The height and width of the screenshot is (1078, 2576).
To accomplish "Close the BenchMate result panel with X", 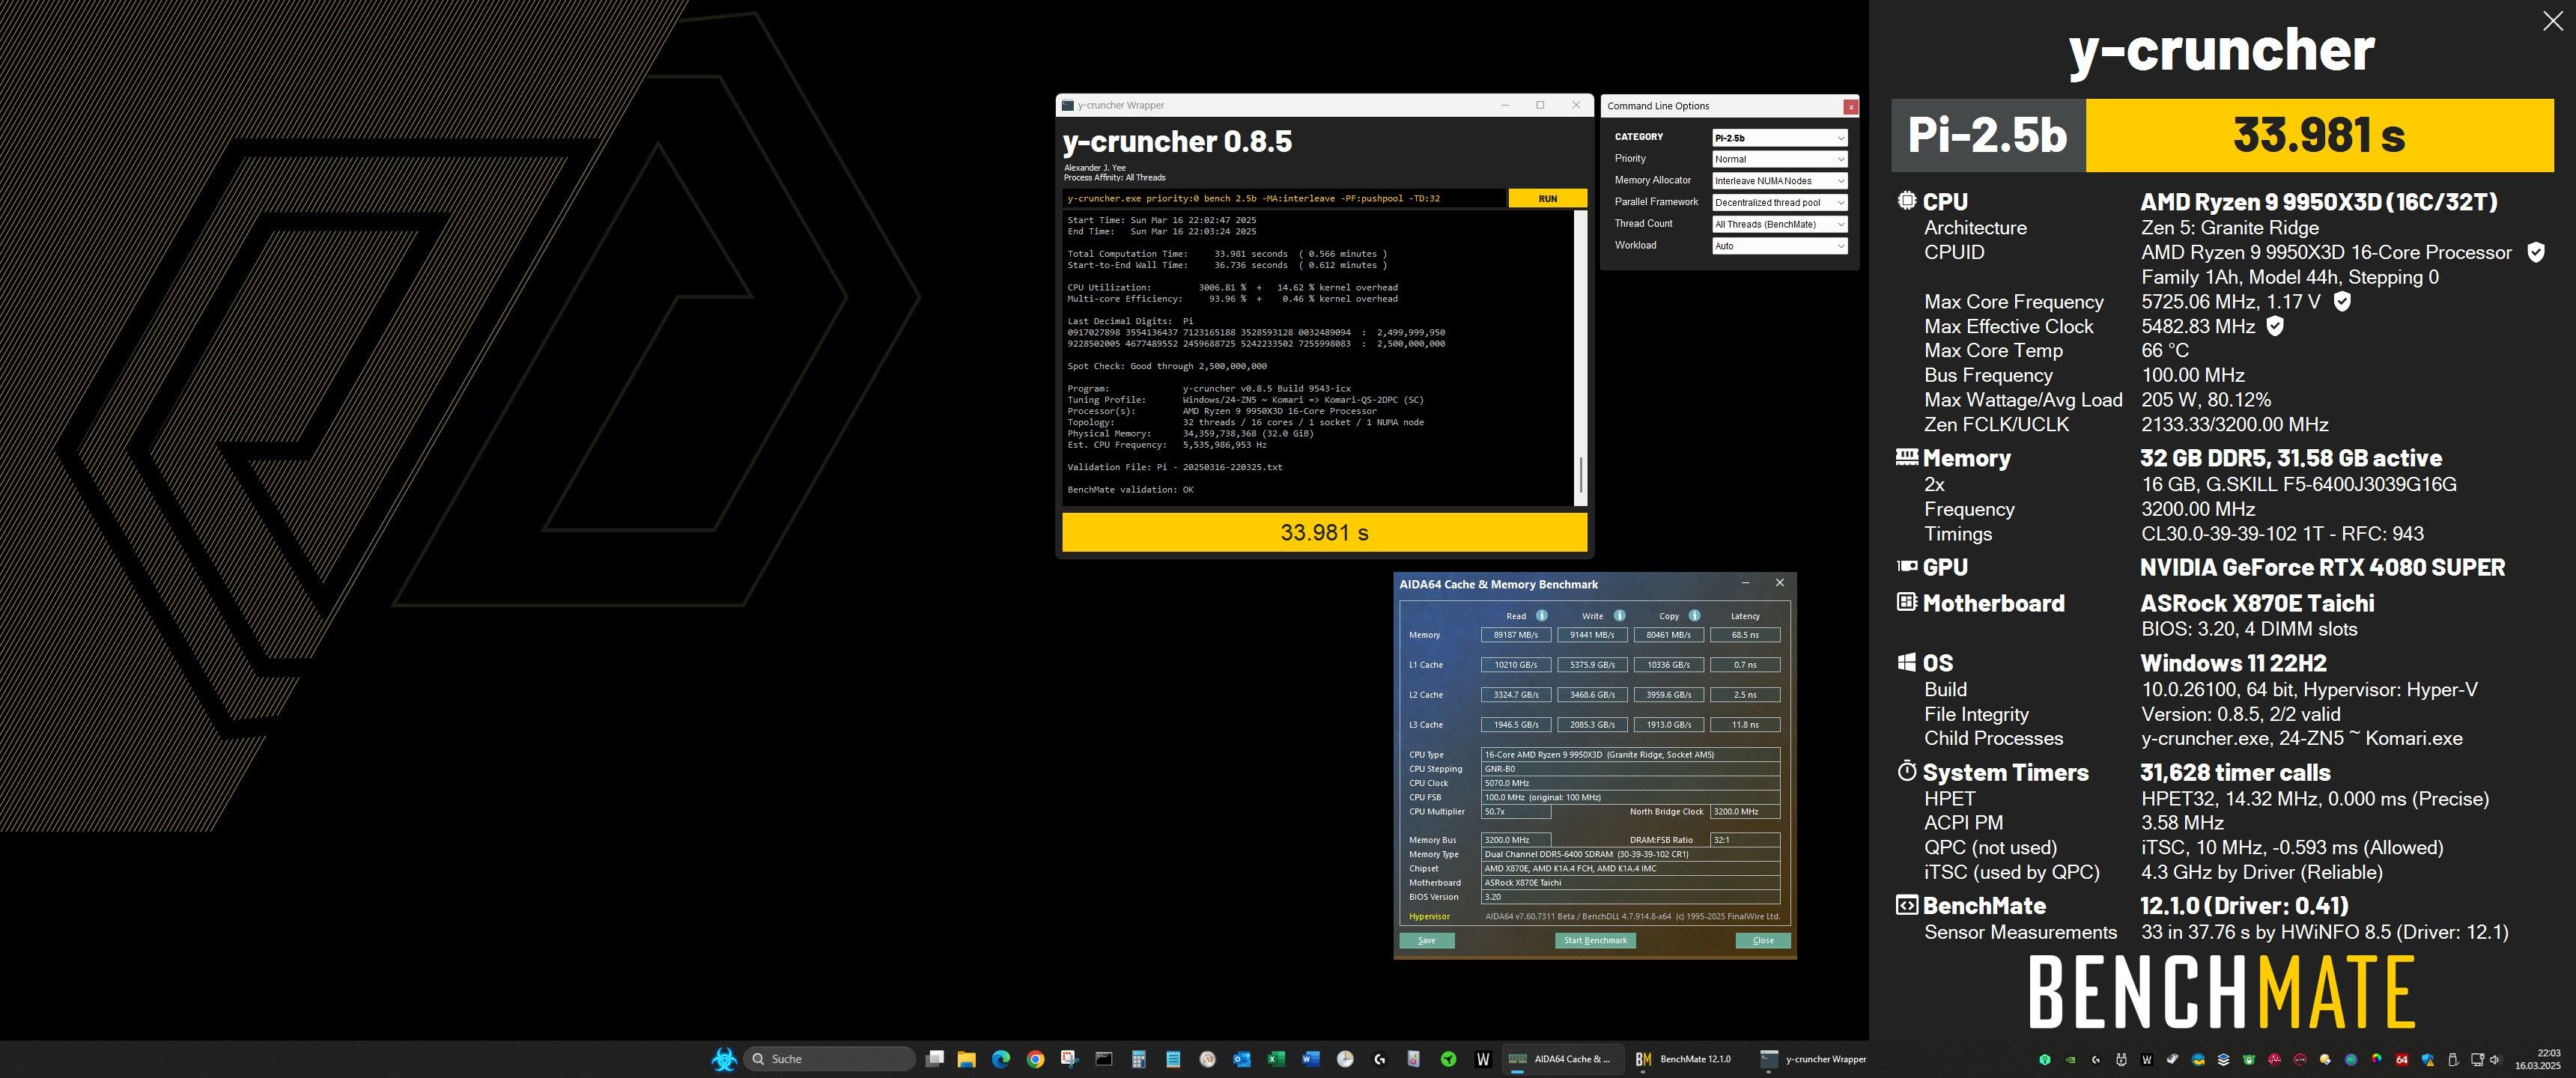I will pos(2552,21).
